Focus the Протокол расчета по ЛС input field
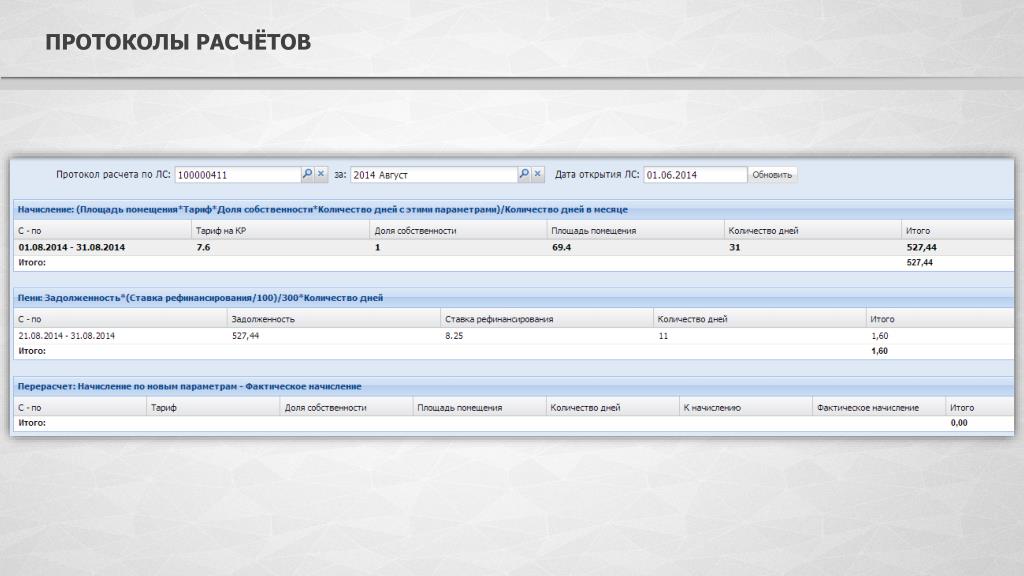1024x576 pixels. (x=238, y=175)
